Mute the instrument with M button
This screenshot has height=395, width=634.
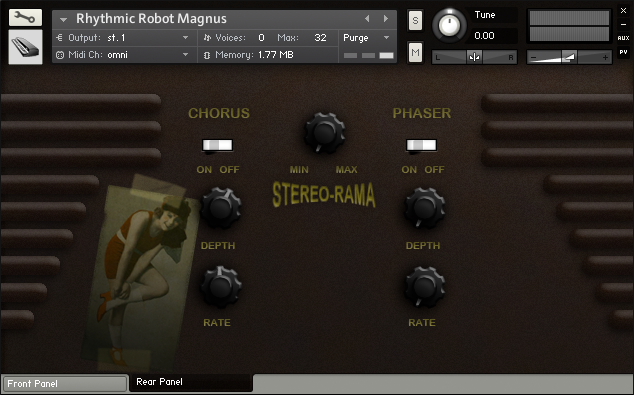pos(415,53)
